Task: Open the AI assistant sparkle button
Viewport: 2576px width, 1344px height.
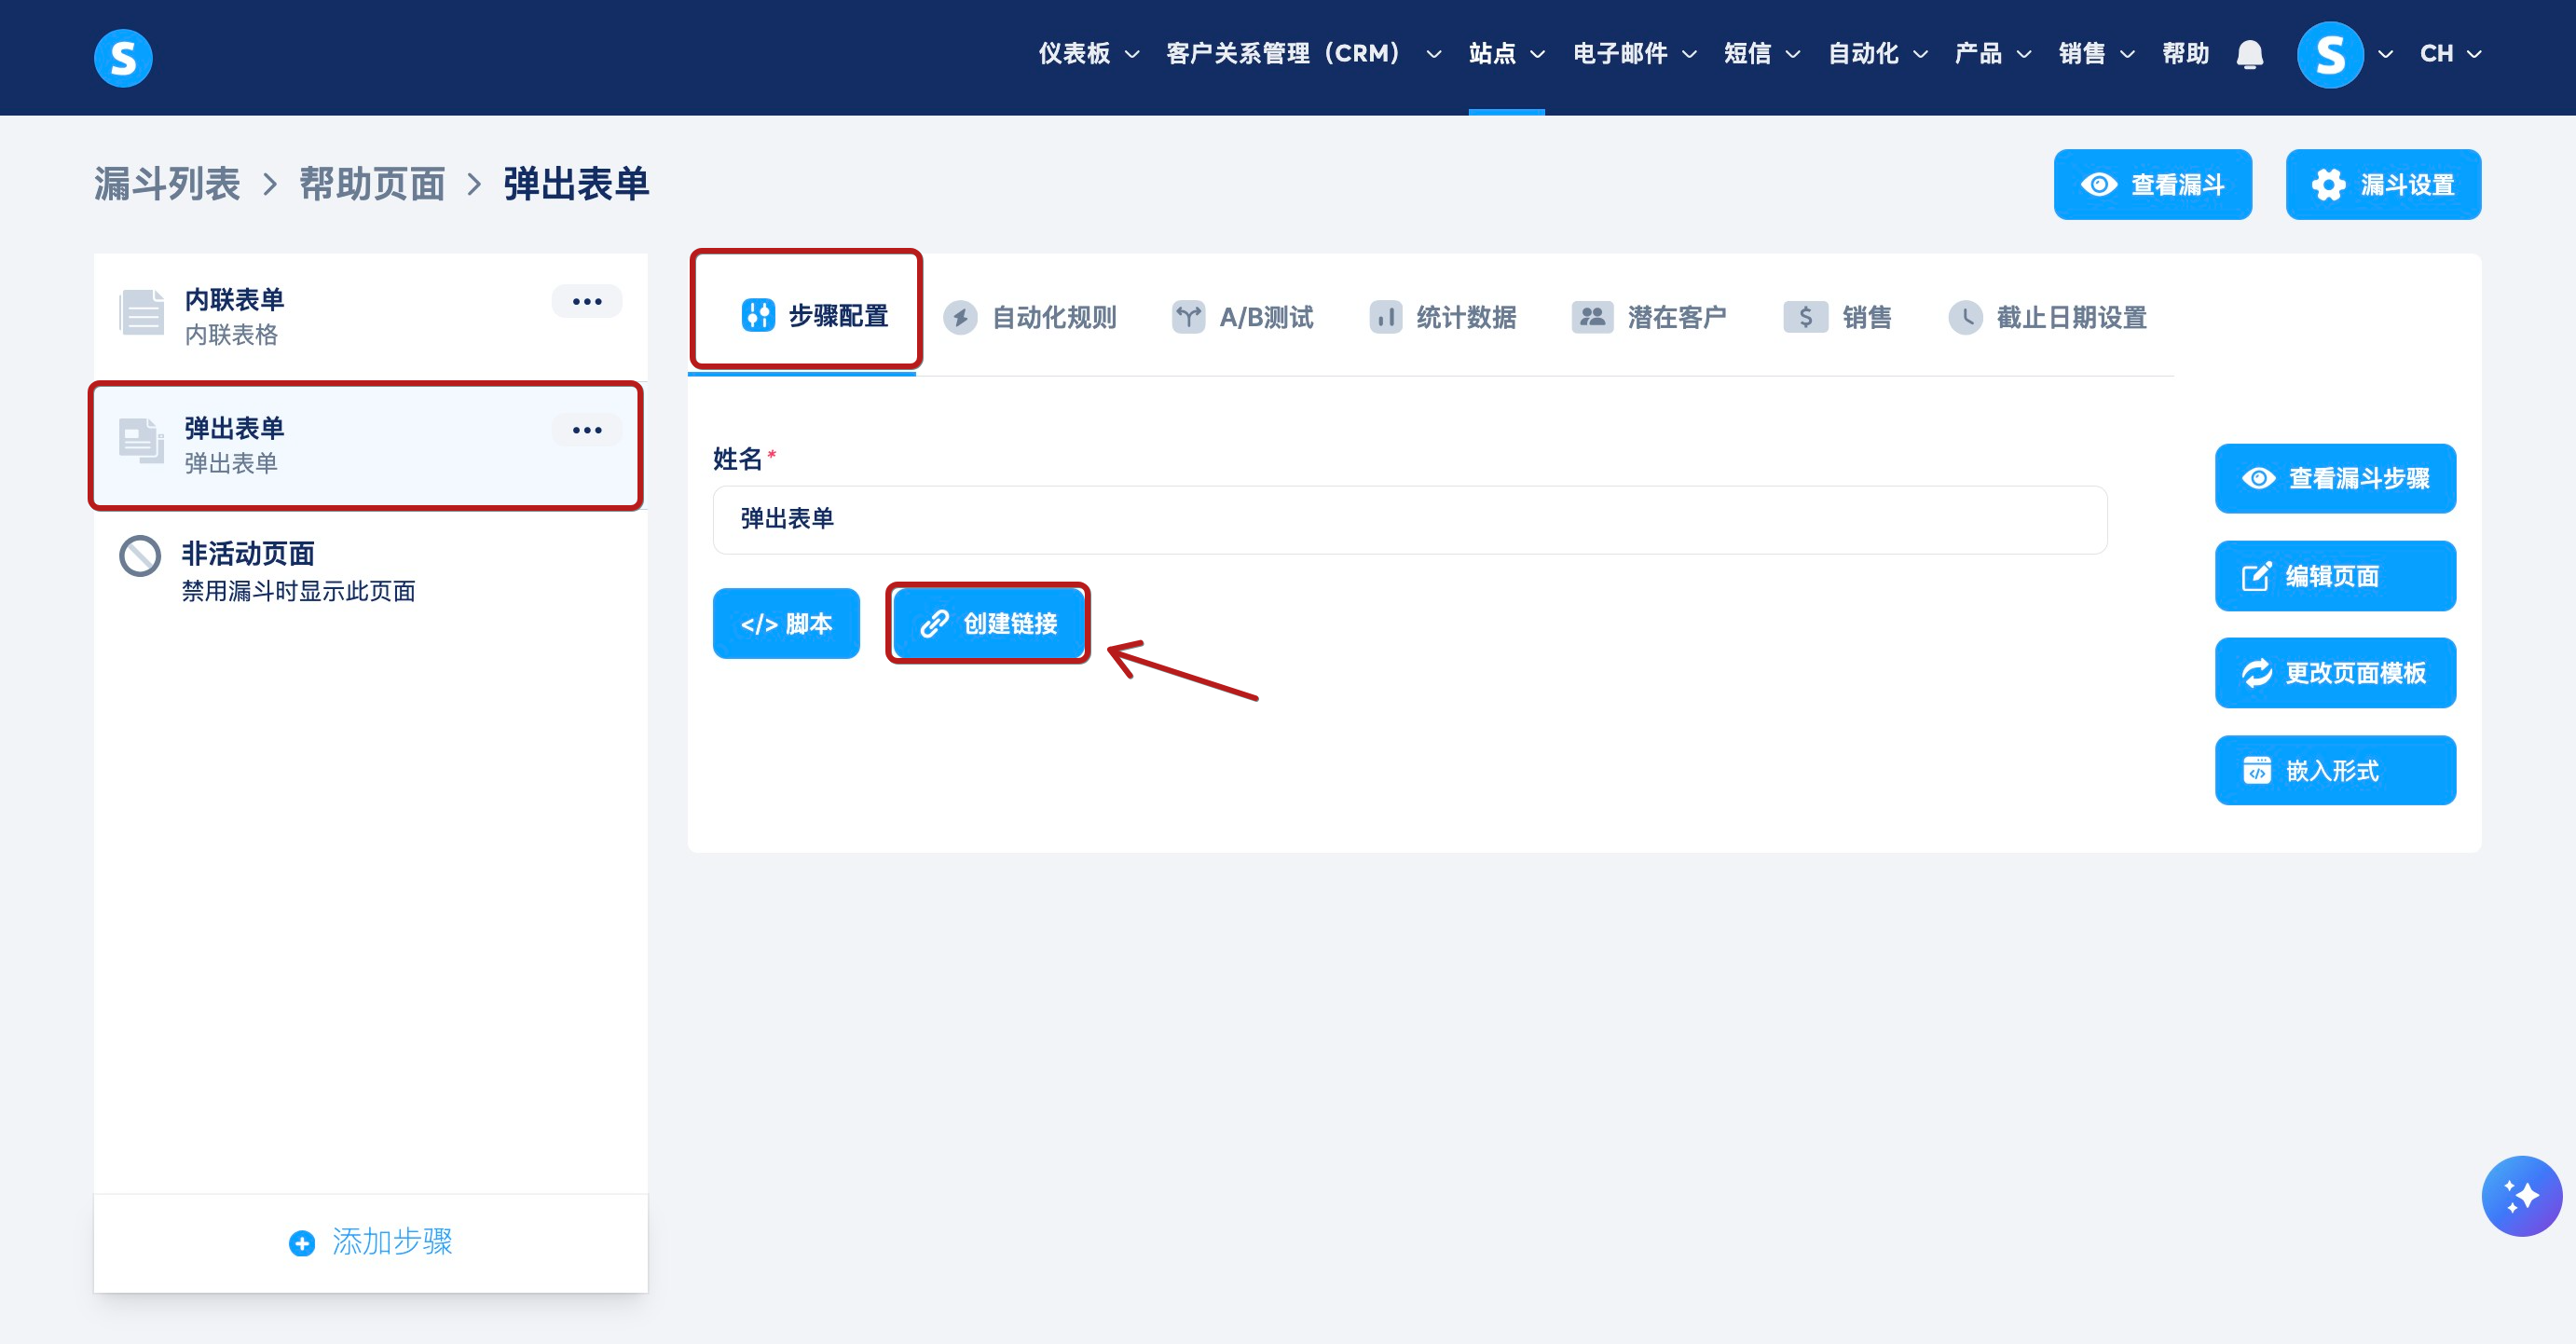Action: (x=2520, y=1195)
